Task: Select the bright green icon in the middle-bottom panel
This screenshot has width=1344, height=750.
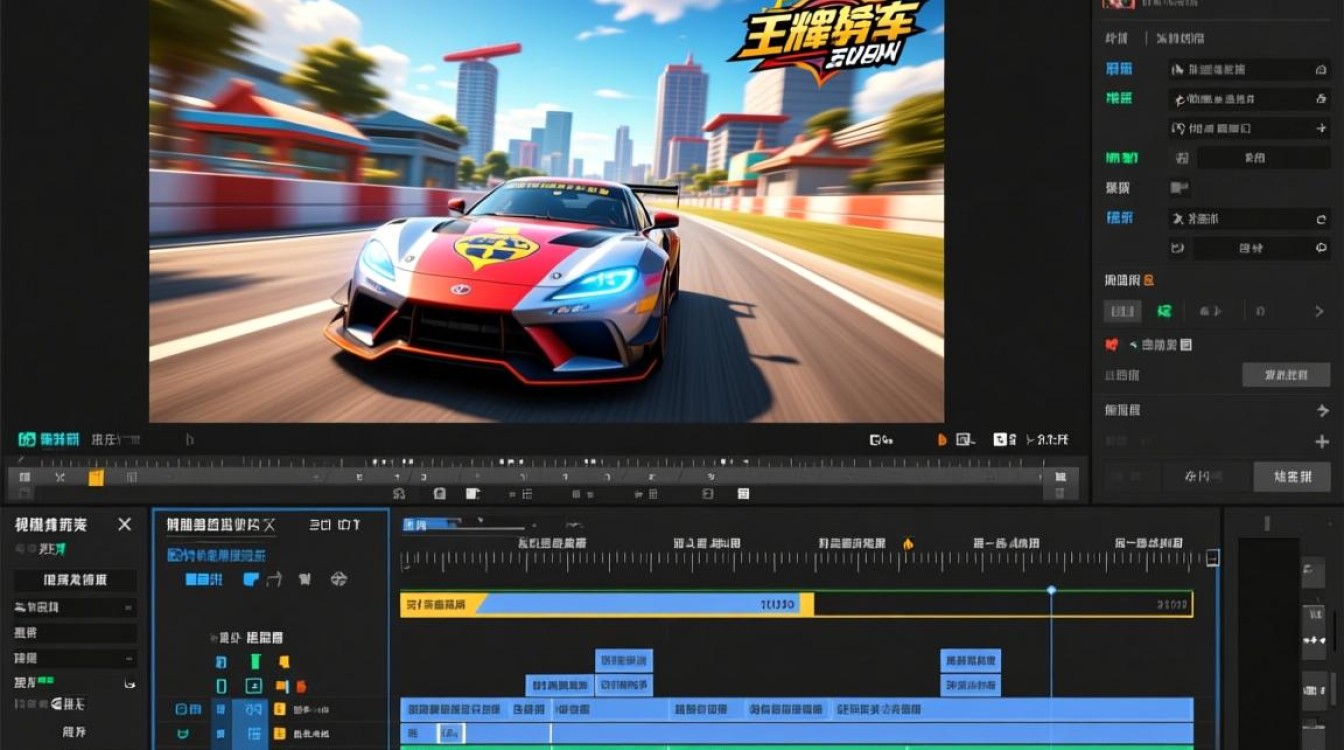Action: [255, 661]
